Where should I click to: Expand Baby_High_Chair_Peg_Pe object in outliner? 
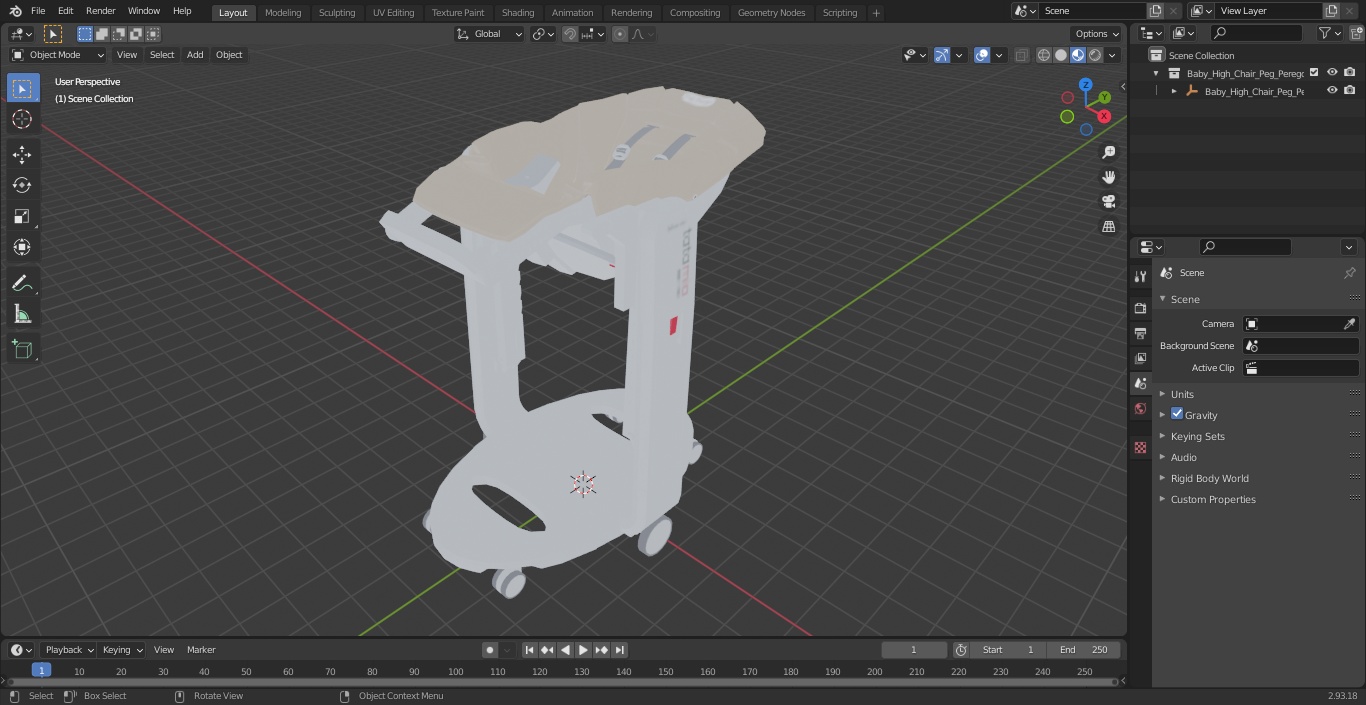[x=1174, y=91]
